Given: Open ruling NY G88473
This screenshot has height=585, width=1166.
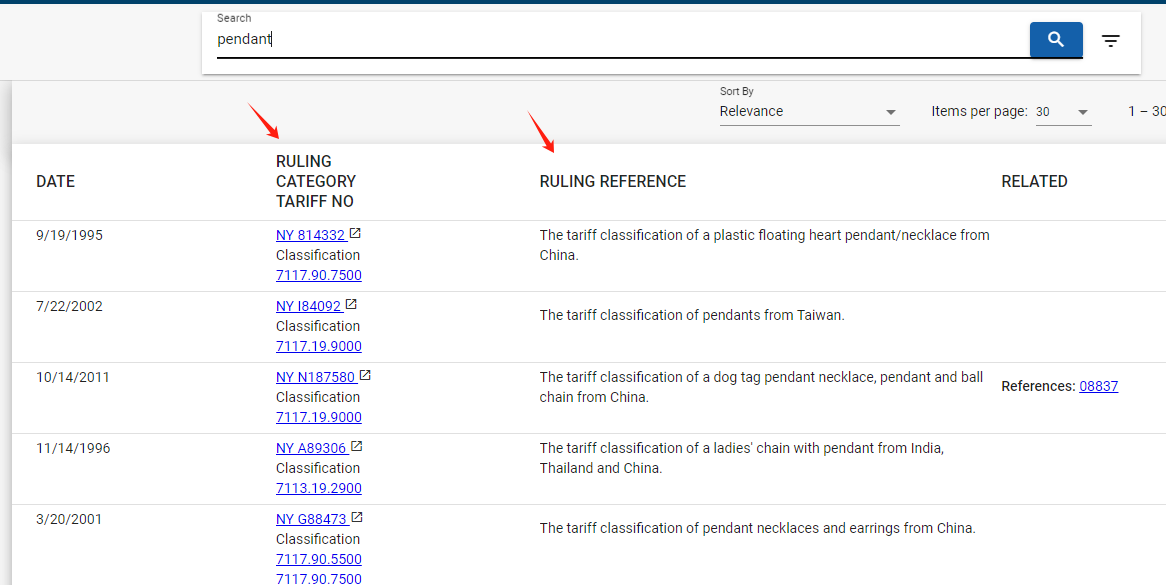Looking at the screenshot, I should [x=312, y=519].
